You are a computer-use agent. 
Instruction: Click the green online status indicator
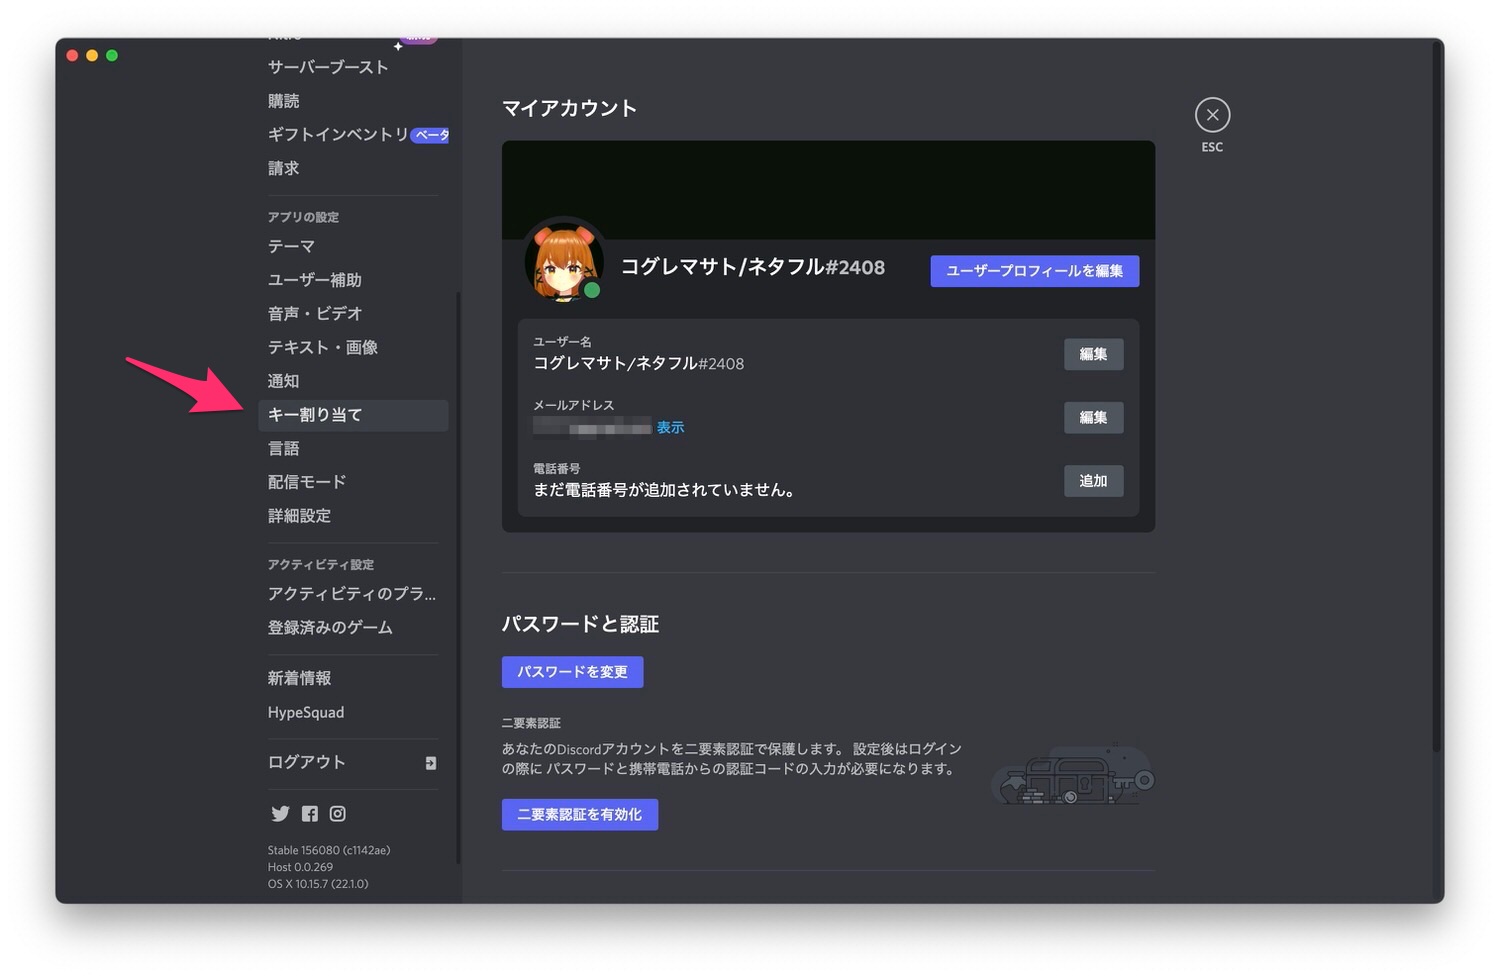[592, 290]
